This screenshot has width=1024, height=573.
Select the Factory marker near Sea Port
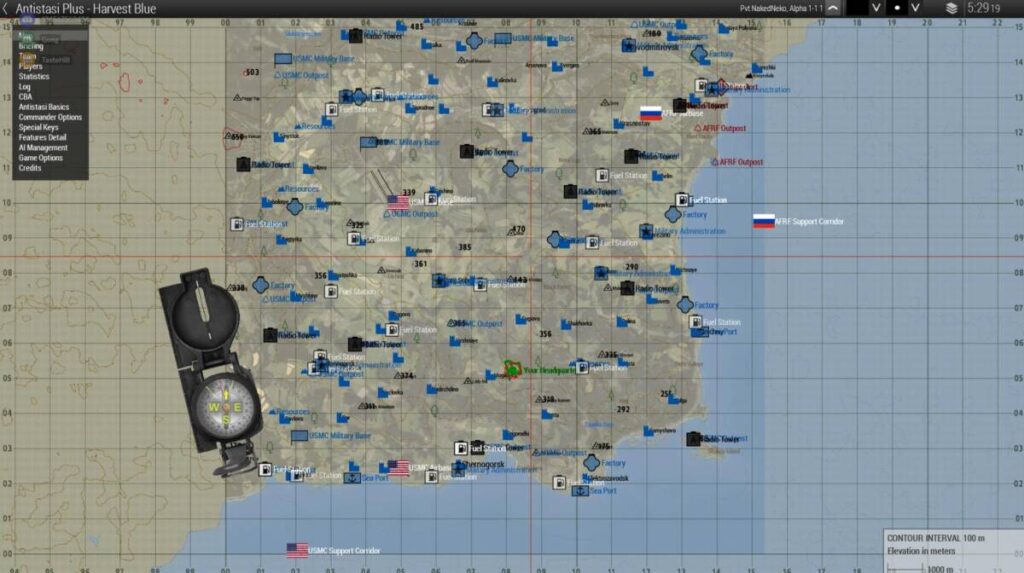pyautogui.click(x=591, y=463)
